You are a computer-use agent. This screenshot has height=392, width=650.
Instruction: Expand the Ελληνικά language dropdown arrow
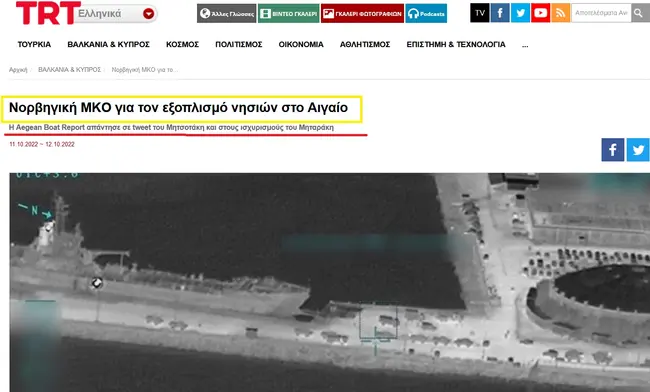click(x=148, y=14)
